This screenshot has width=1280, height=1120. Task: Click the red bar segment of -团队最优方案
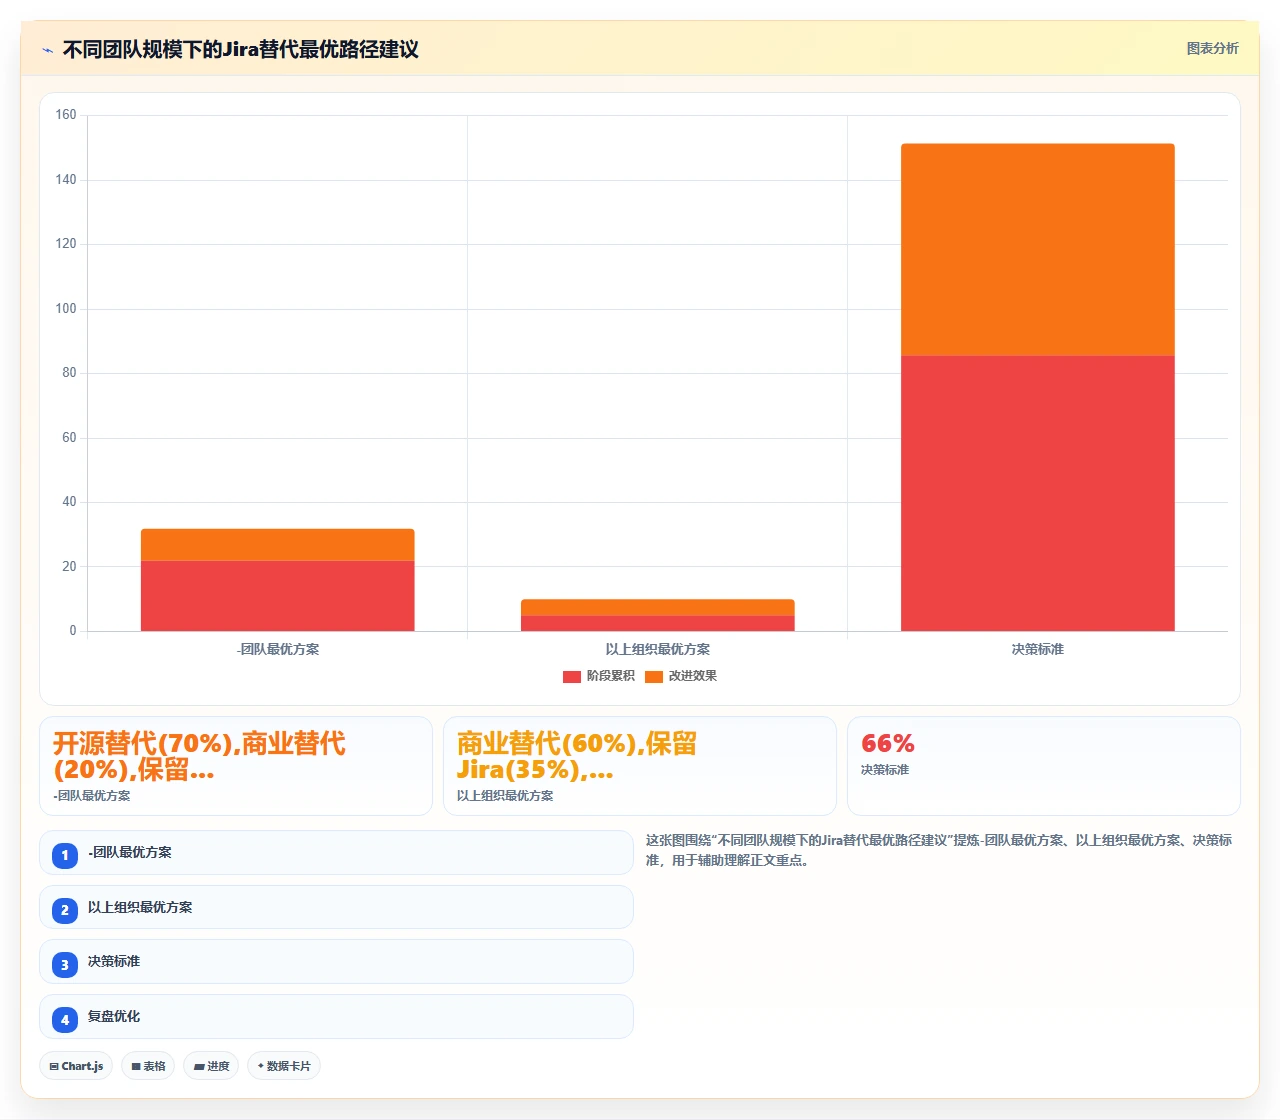click(x=278, y=596)
